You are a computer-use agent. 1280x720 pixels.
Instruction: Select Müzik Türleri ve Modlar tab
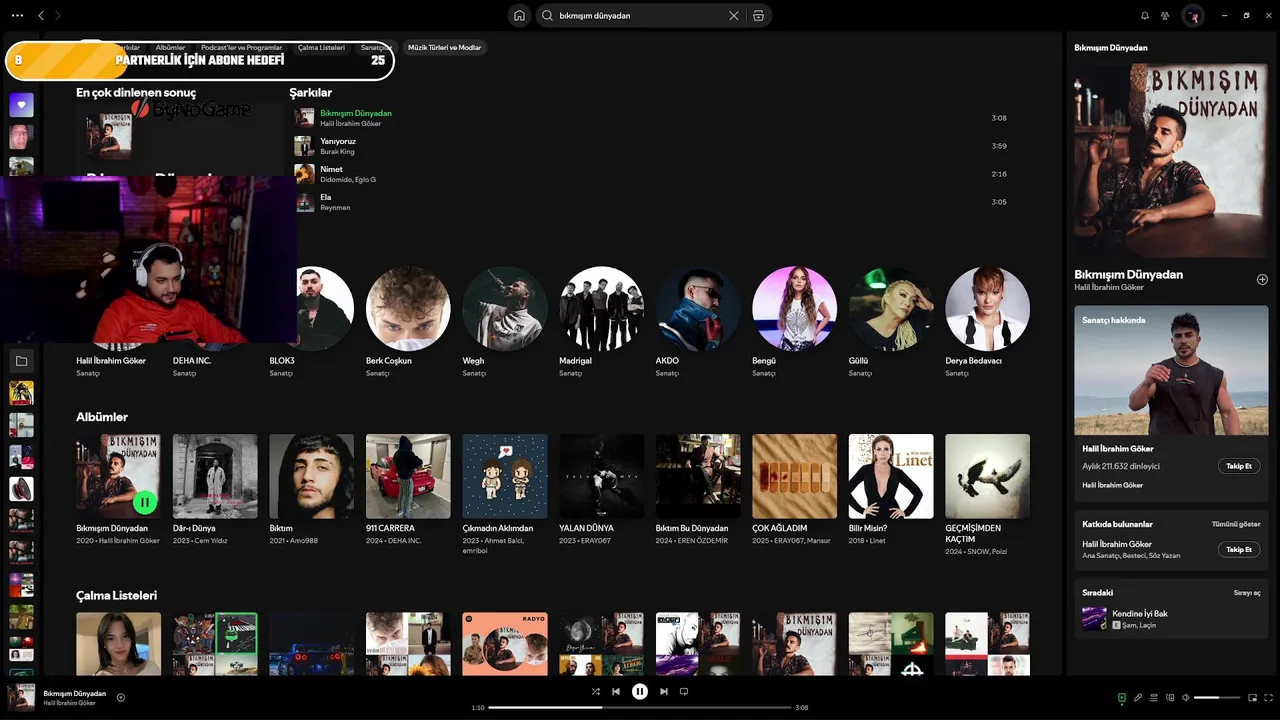[445, 47]
